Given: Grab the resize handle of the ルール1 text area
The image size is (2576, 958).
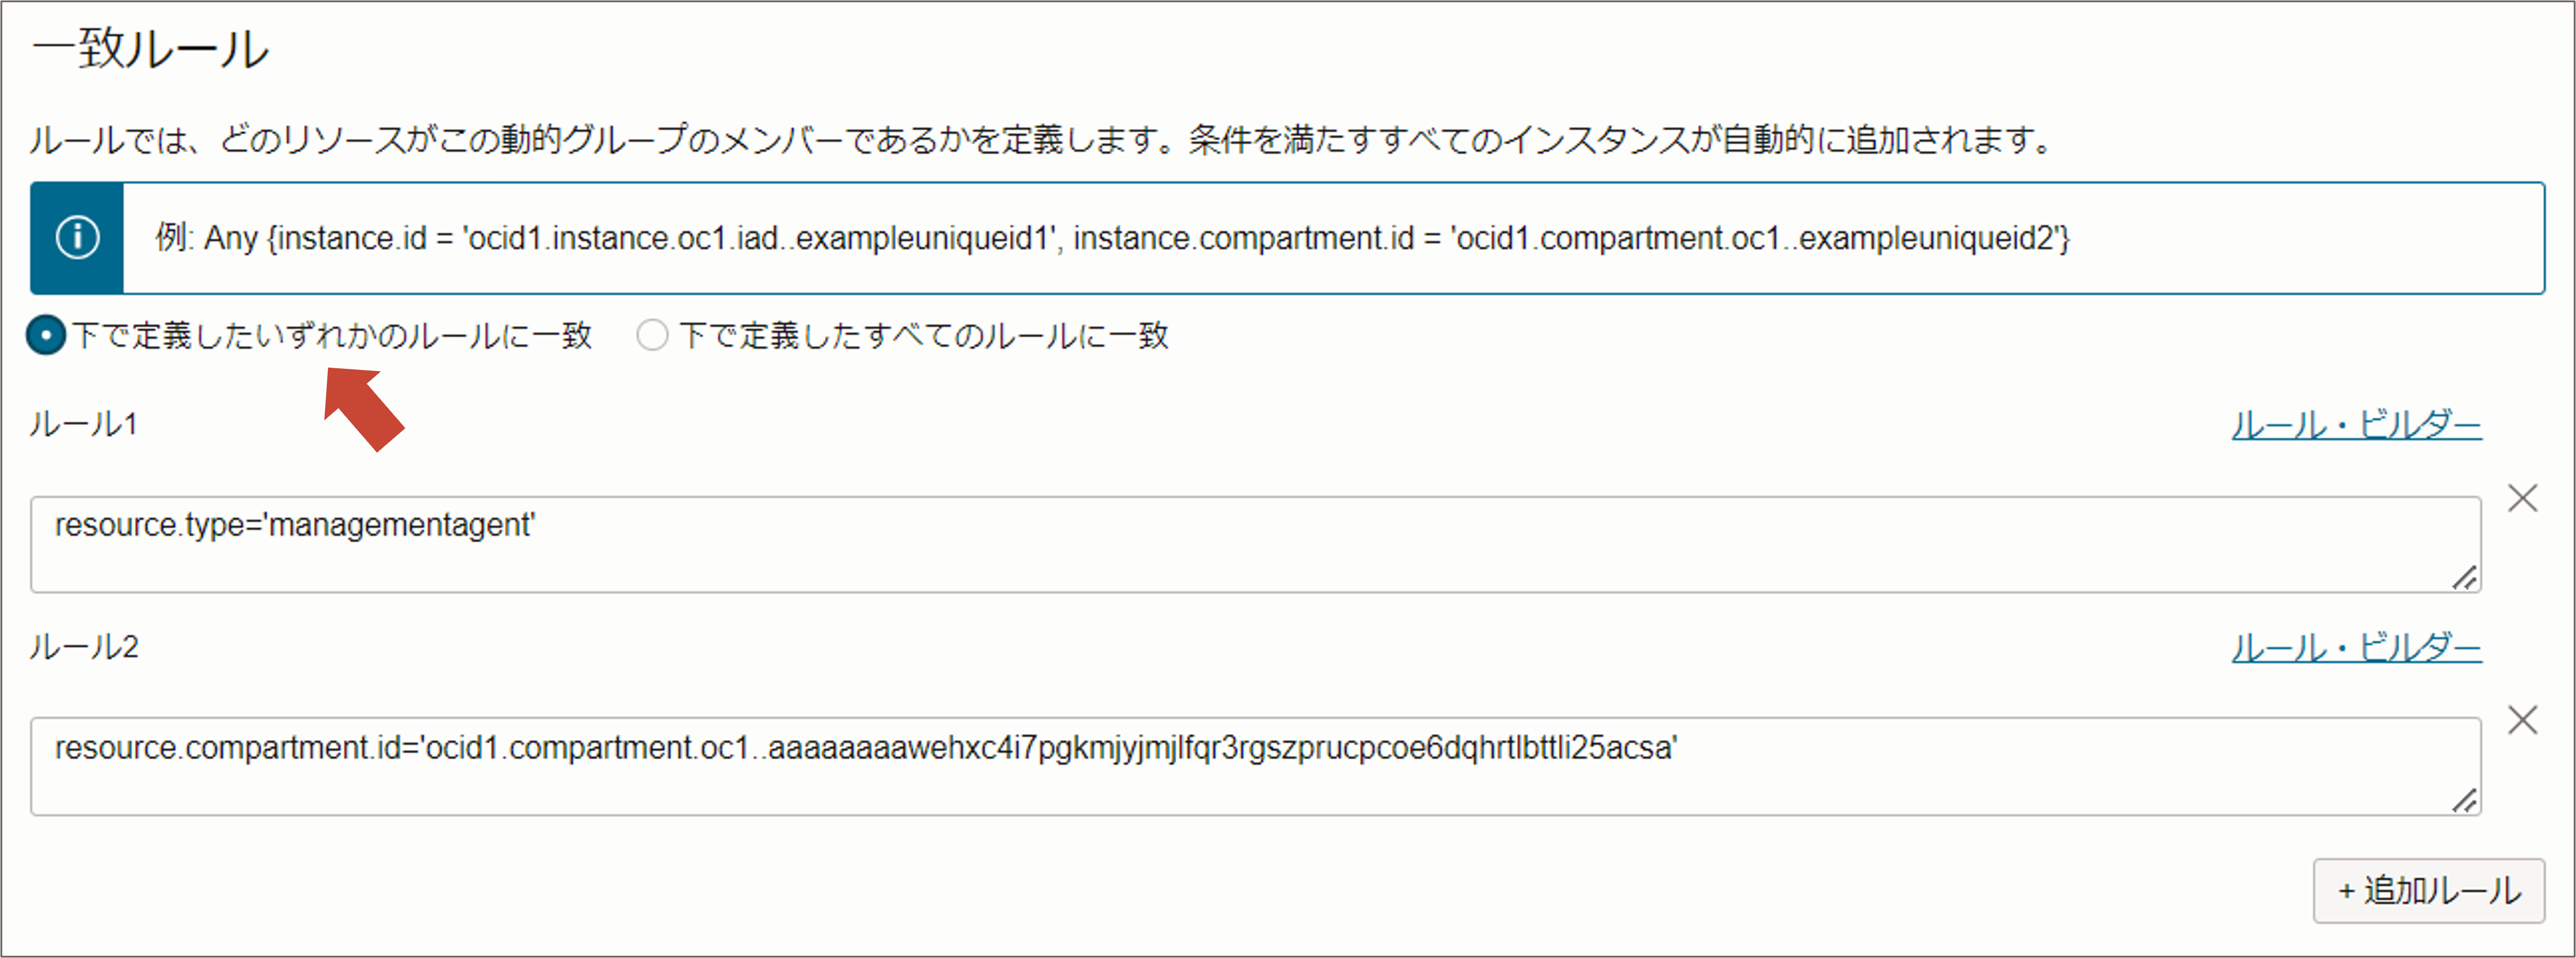Looking at the screenshot, I should pos(2464,578).
